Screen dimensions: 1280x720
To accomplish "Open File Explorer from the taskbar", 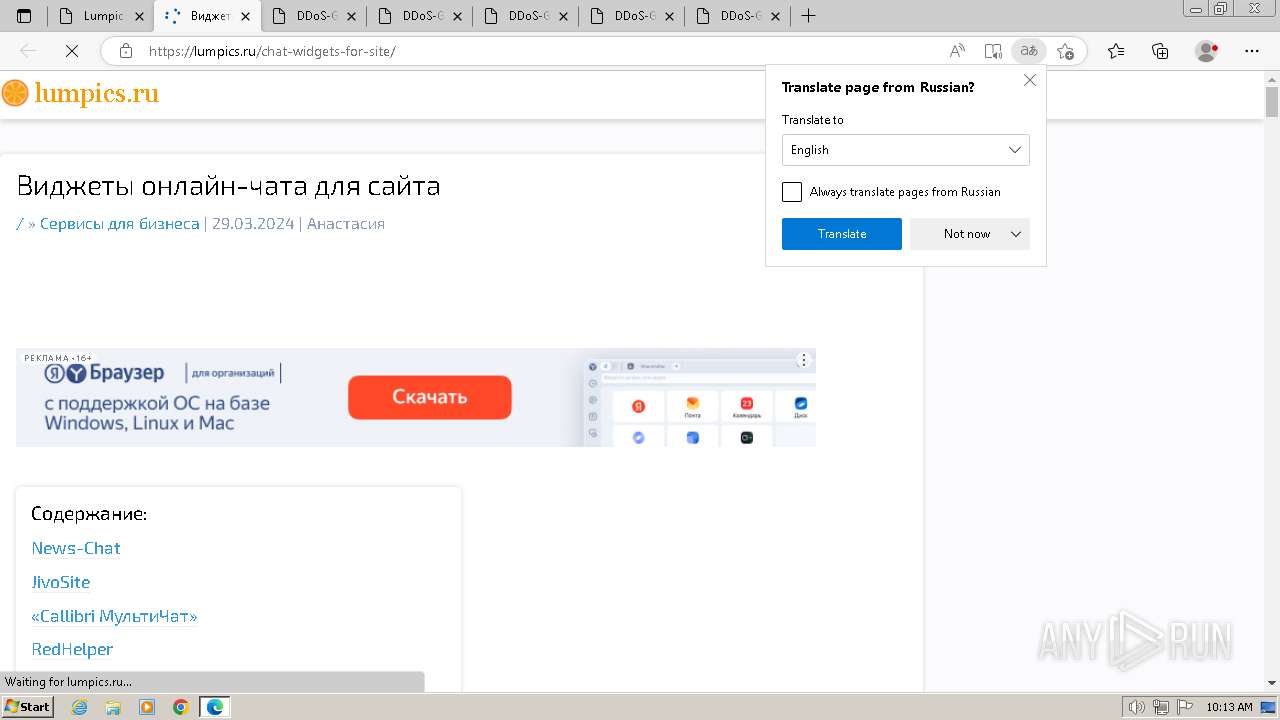I will pos(113,707).
